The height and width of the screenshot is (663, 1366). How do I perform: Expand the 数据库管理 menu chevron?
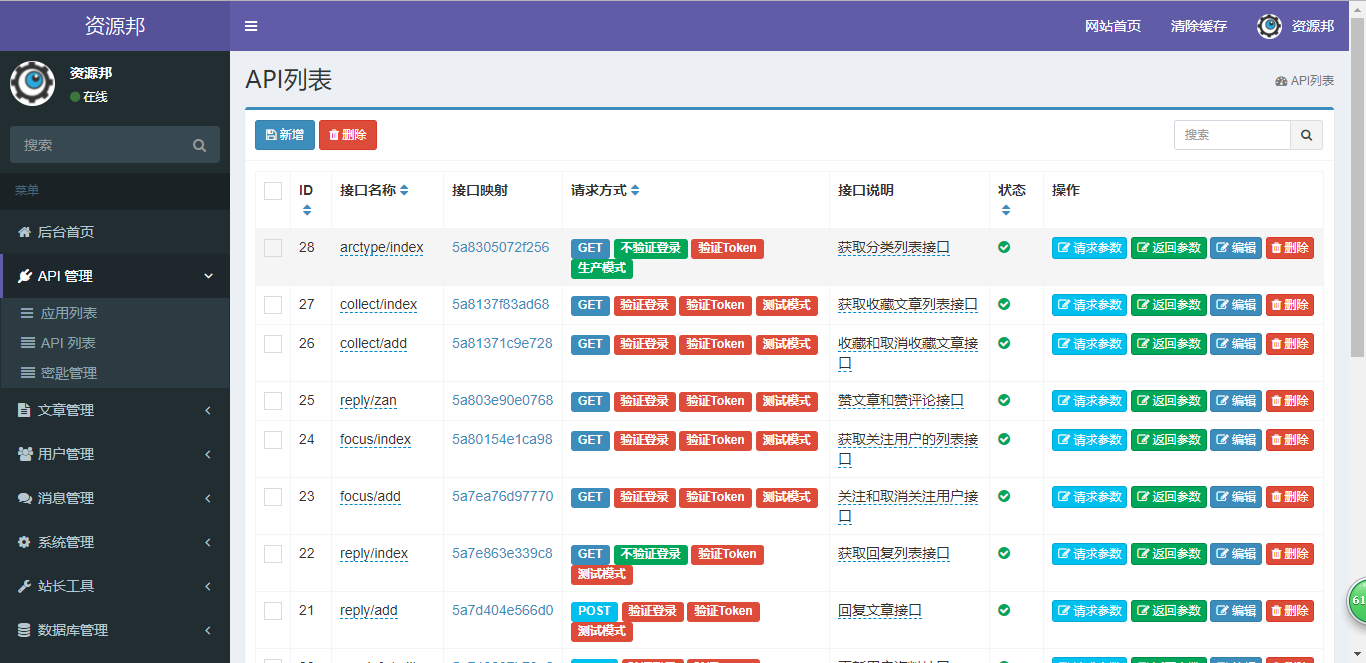(x=208, y=630)
